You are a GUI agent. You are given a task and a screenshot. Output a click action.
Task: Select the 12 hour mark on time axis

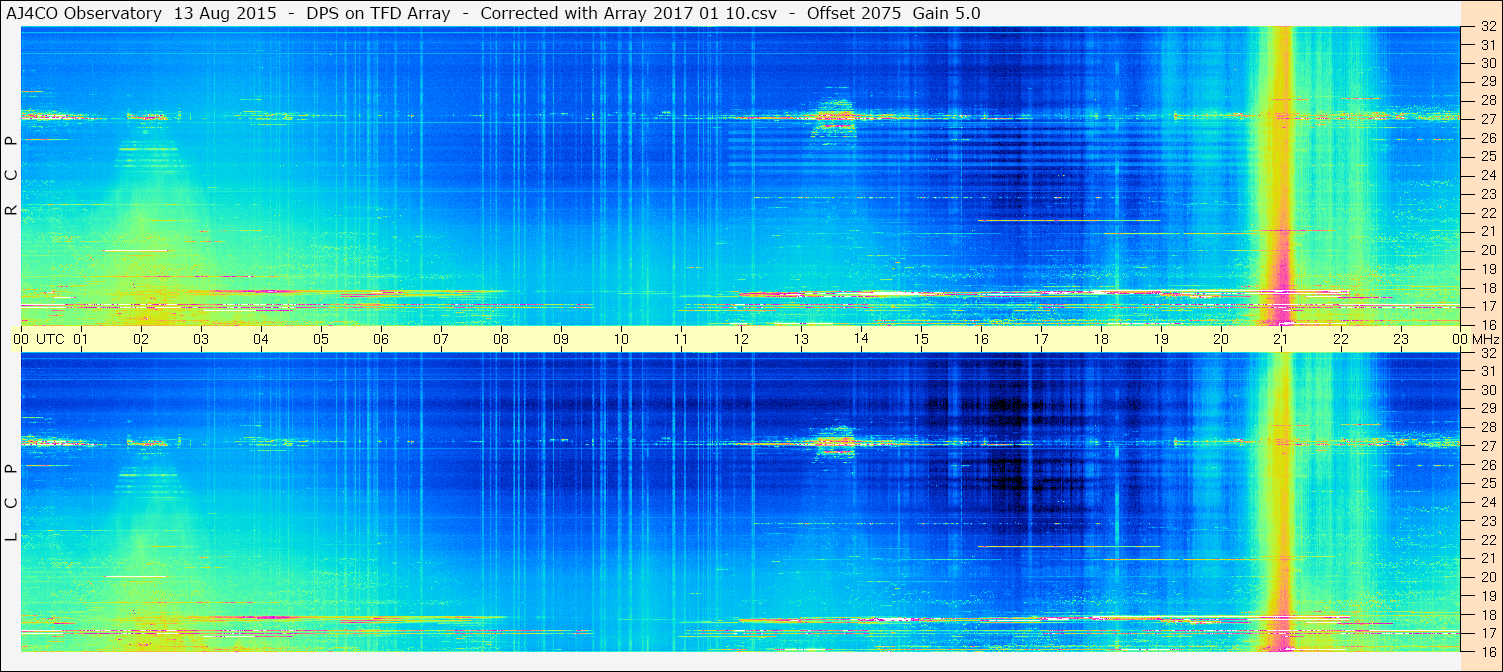741,339
